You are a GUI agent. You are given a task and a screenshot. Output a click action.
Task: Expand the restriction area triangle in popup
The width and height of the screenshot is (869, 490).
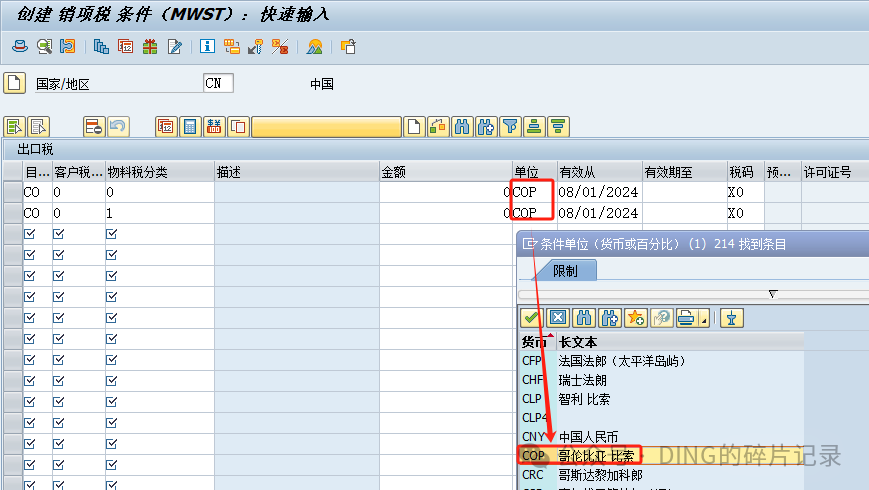click(x=773, y=294)
